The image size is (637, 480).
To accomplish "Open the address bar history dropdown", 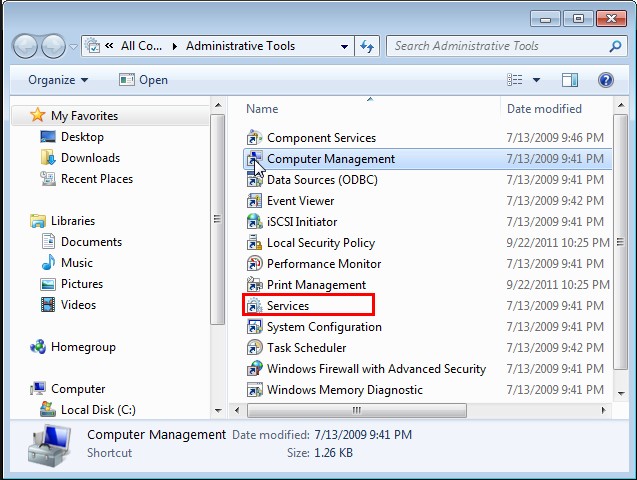I will (x=344, y=46).
